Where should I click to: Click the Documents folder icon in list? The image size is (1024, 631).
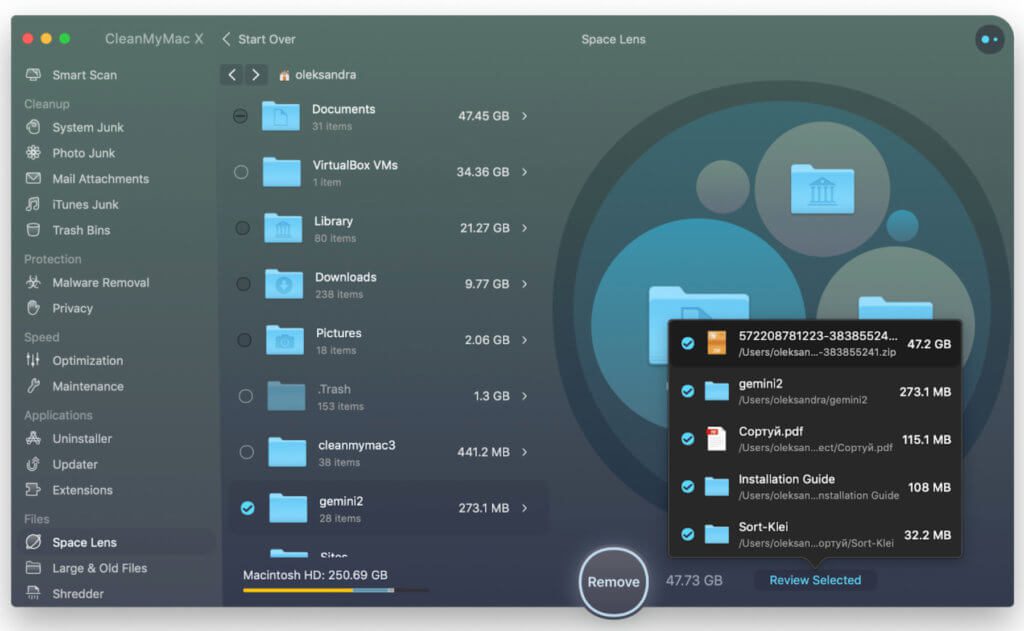(281, 116)
